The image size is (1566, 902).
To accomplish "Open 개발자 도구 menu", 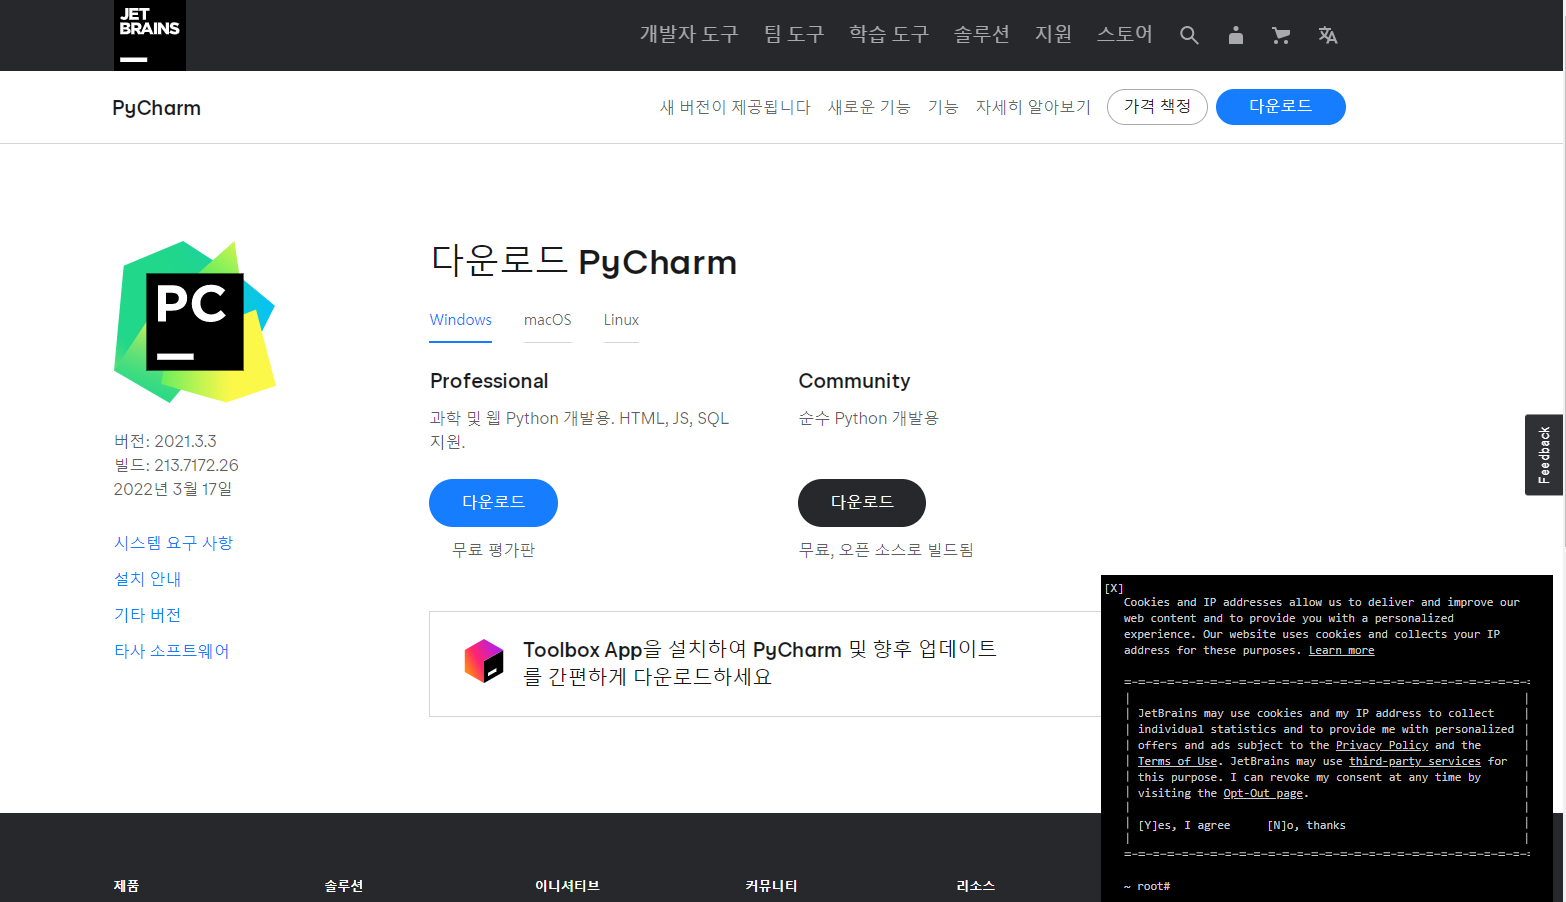I will 689,34.
